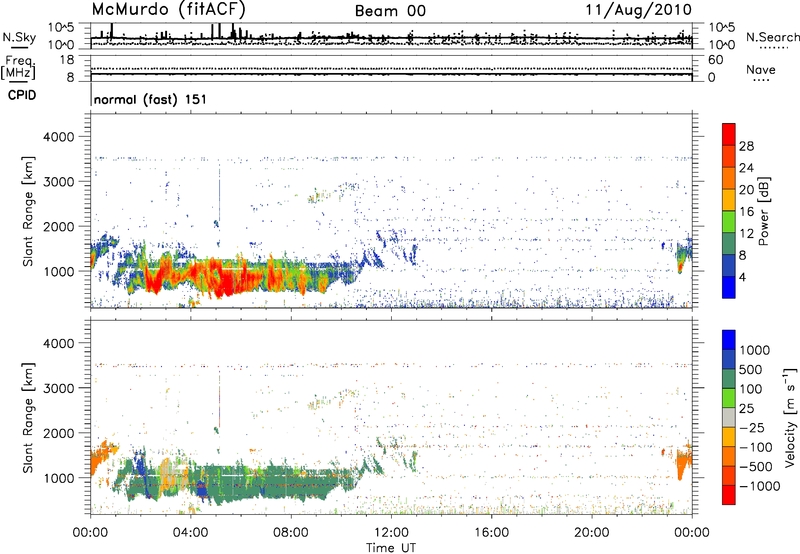Click the N.Search legend label
800x554 pixels.
tap(772, 37)
